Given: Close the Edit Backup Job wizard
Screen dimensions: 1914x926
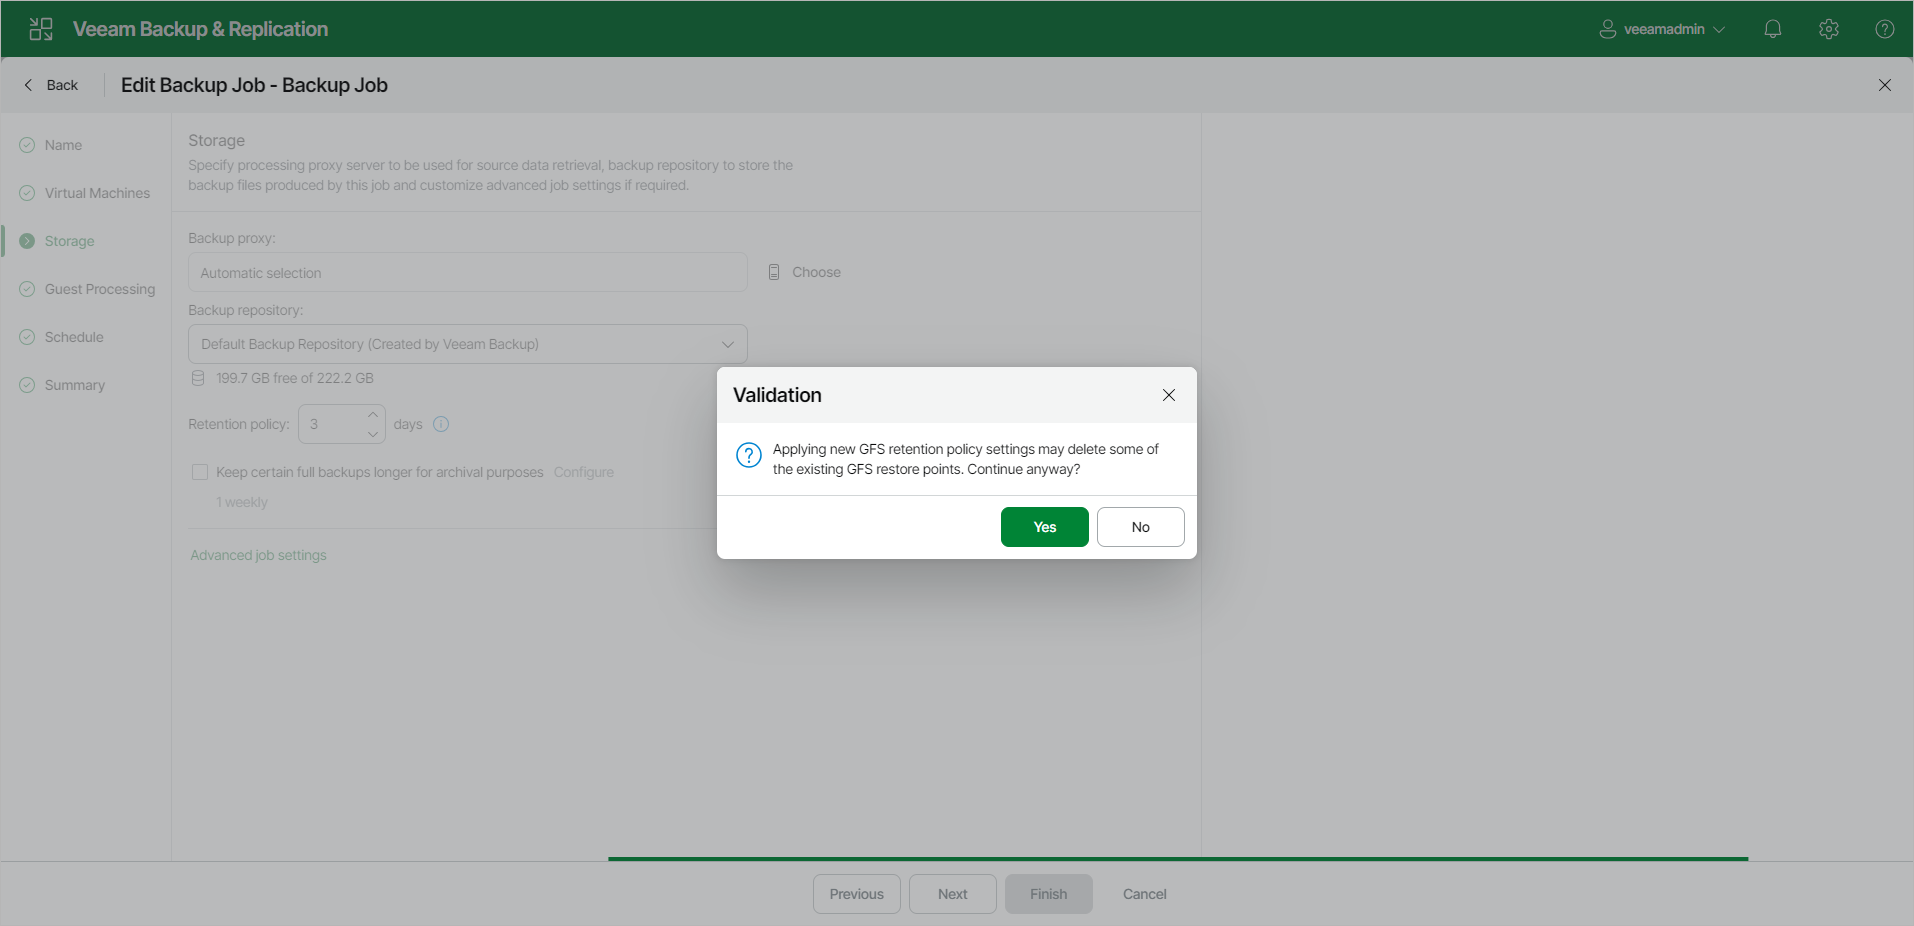Looking at the screenshot, I should point(1885,85).
